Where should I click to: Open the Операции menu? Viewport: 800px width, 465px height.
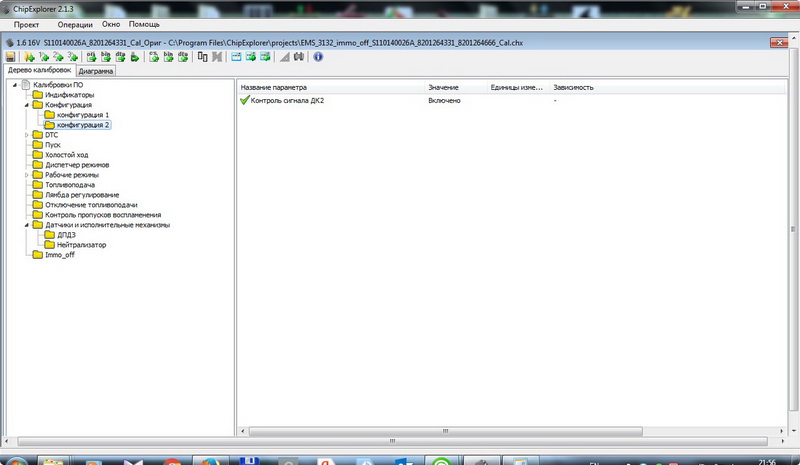(76, 23)
